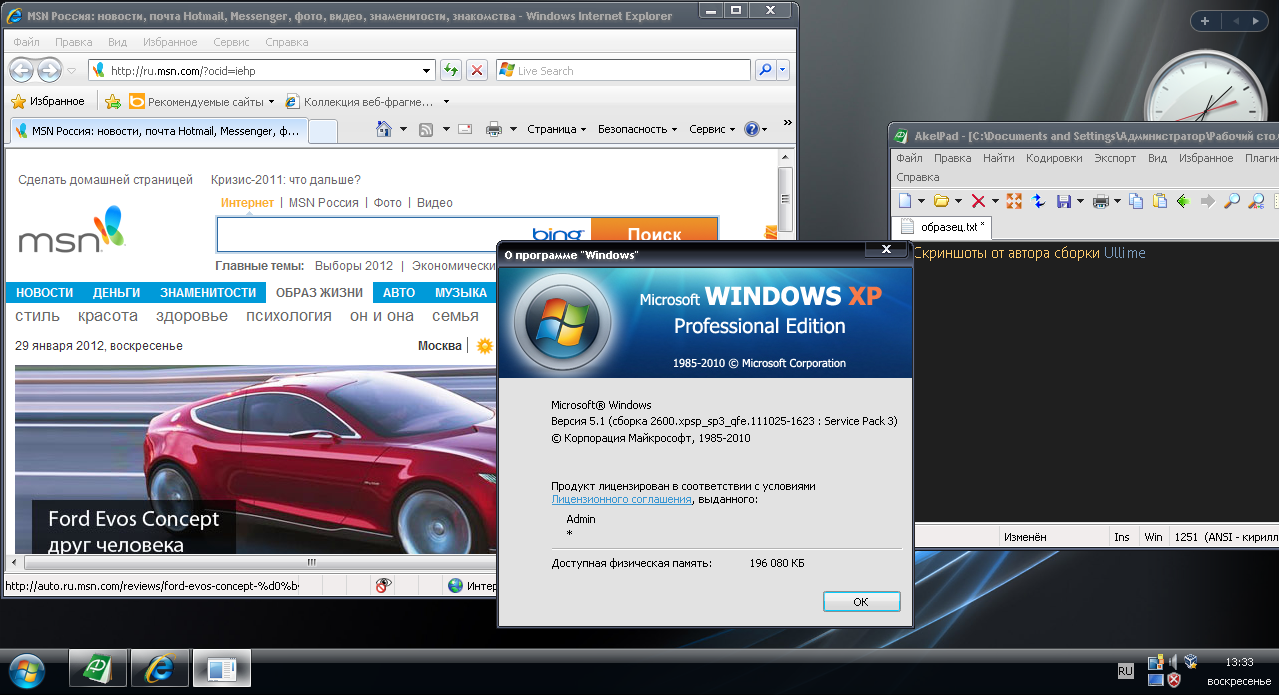Expand the arrow beside AkelPad's Open folder
This screenshot has width=1279, height=695.
(x=957, y=201)
